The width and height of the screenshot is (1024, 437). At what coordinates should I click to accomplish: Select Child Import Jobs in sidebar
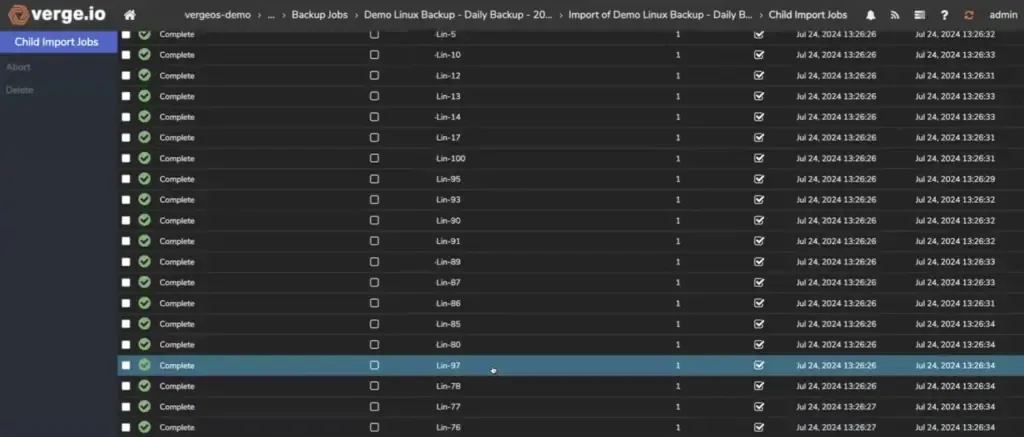[x=57, y=42]
